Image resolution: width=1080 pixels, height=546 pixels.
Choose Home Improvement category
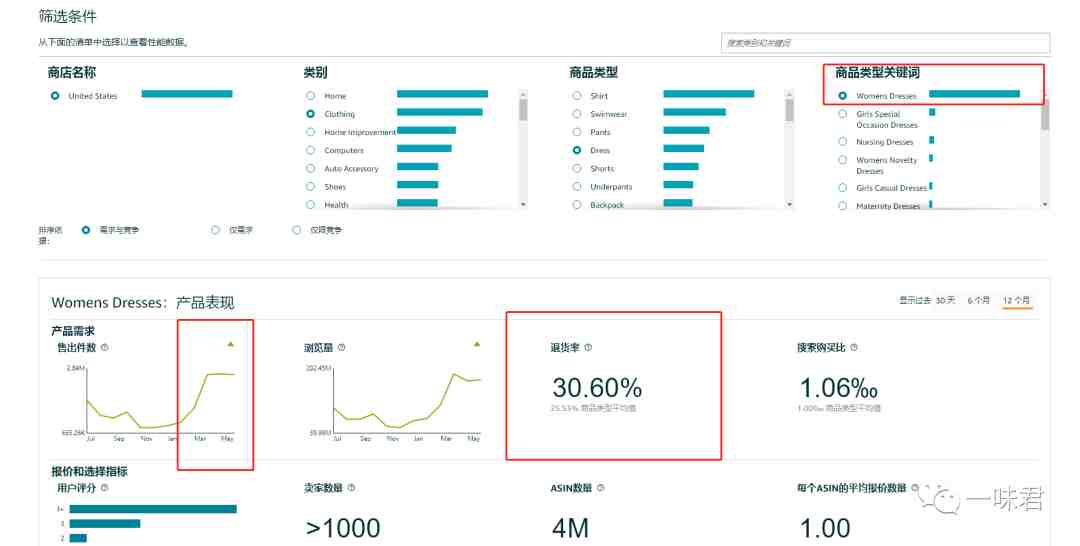coord(311,132)
